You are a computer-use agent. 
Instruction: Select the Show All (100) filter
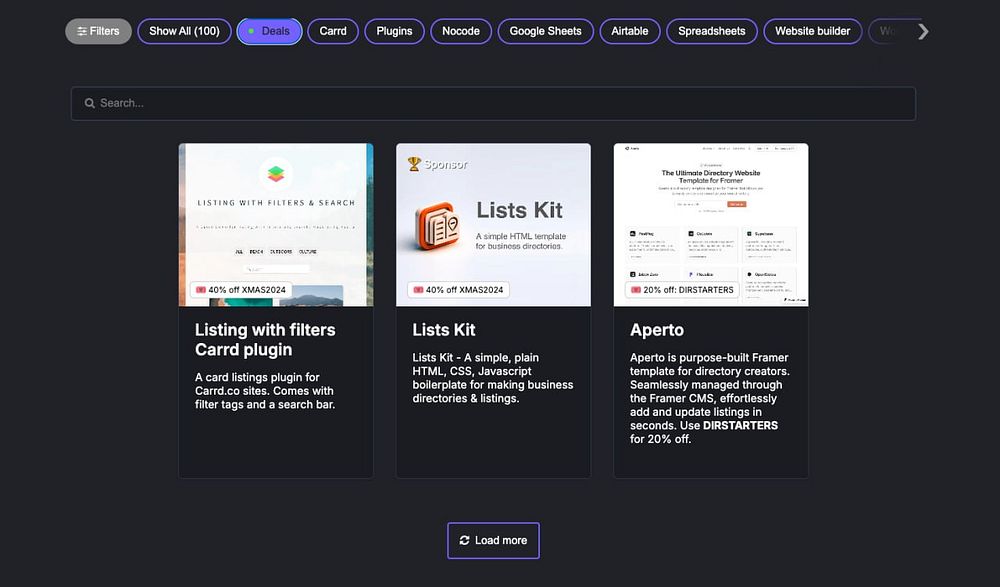click(x=184, y=31)
